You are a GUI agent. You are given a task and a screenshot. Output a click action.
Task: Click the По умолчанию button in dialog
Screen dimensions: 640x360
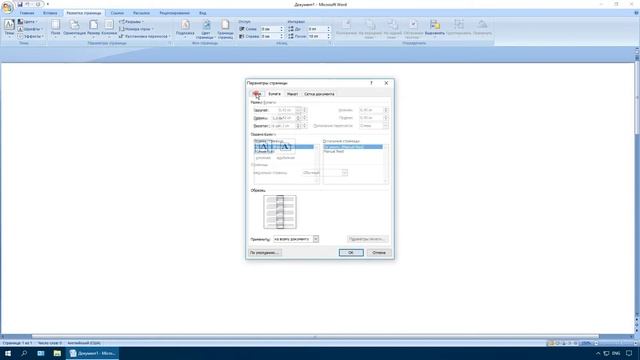pyautogui.click(x=265, y=253)
